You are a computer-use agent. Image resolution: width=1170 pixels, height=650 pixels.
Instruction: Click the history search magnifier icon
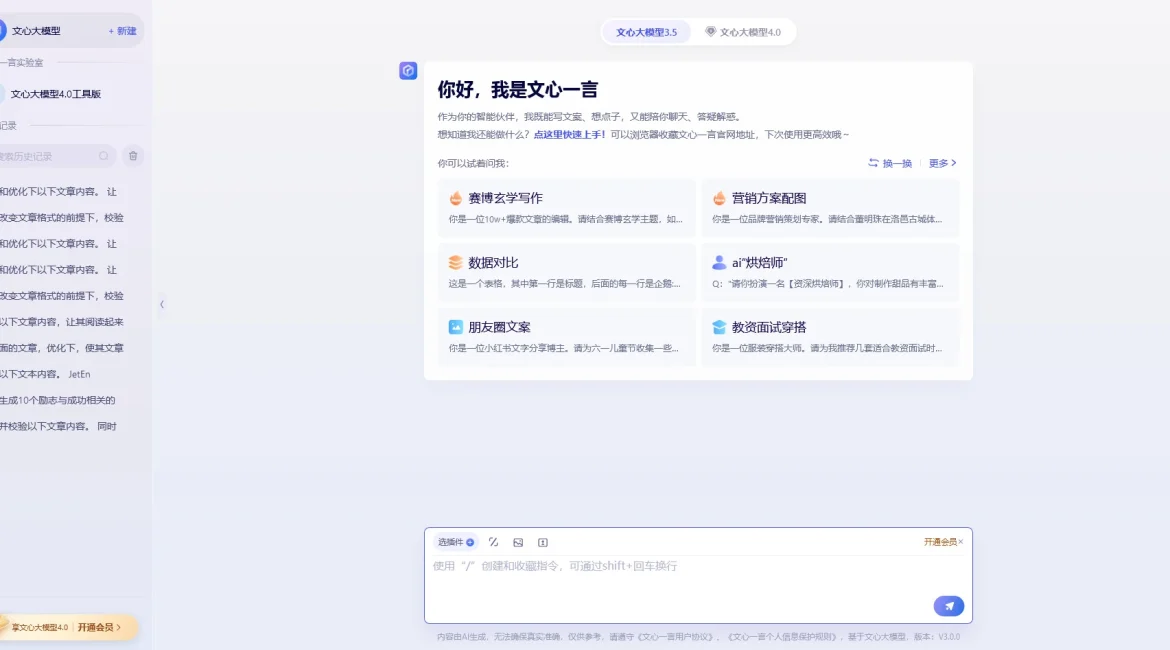(104, 156)
